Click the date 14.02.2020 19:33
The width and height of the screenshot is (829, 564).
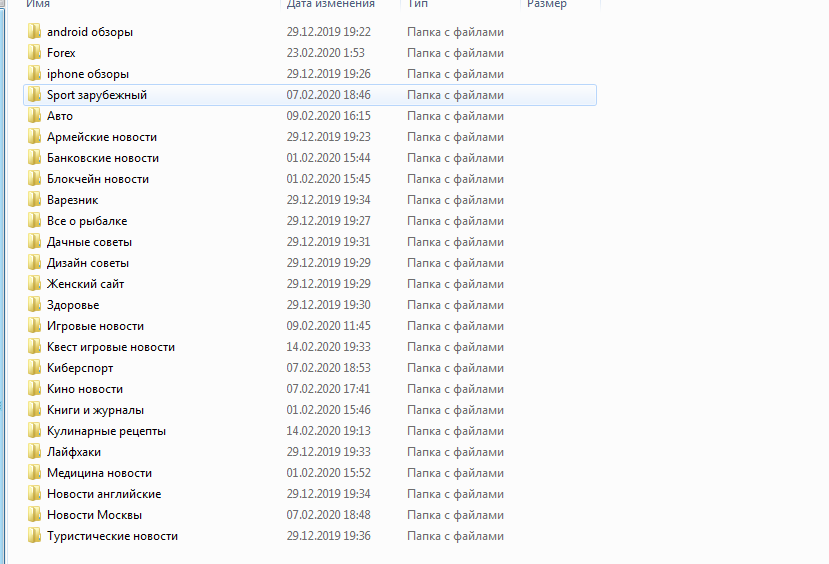tap(328, 347)
